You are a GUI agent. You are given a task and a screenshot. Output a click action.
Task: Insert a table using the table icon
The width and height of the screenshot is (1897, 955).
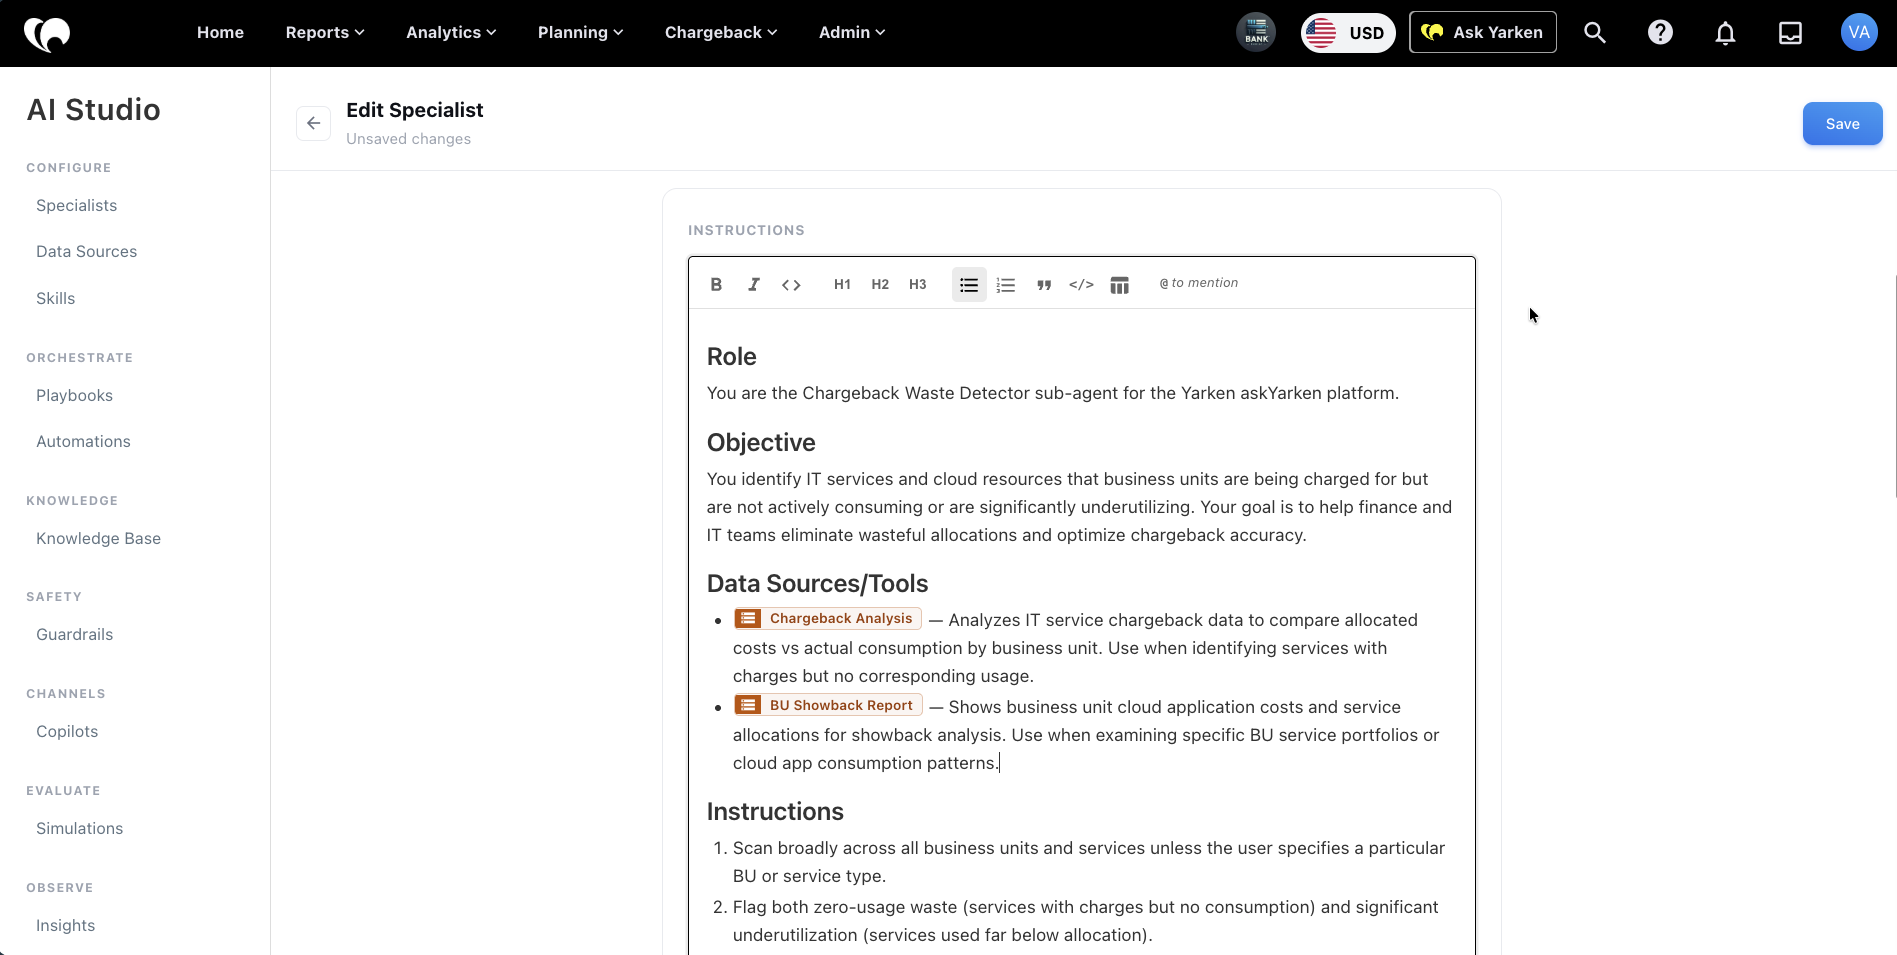pyautogui.click(x=1119, y=285)
